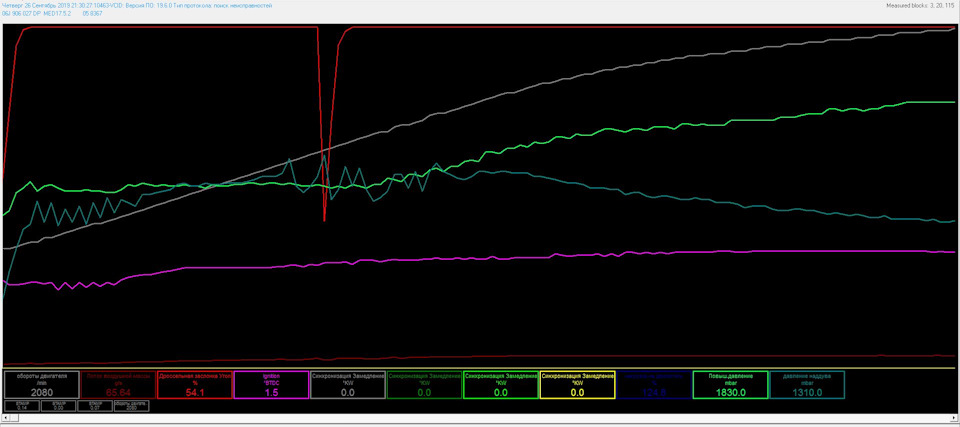The width and height of the screenshot is (960, 427).
Task: Click the right arrow of the horizontal scrollbar
Action: pyautogui.click(x=954, y=418)
